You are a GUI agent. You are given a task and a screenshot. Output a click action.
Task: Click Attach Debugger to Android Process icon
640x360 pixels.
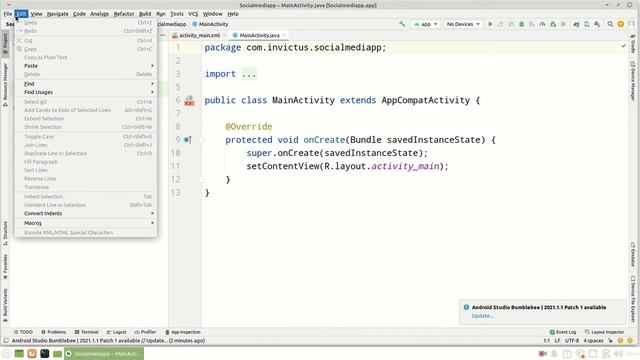(553, 24)
